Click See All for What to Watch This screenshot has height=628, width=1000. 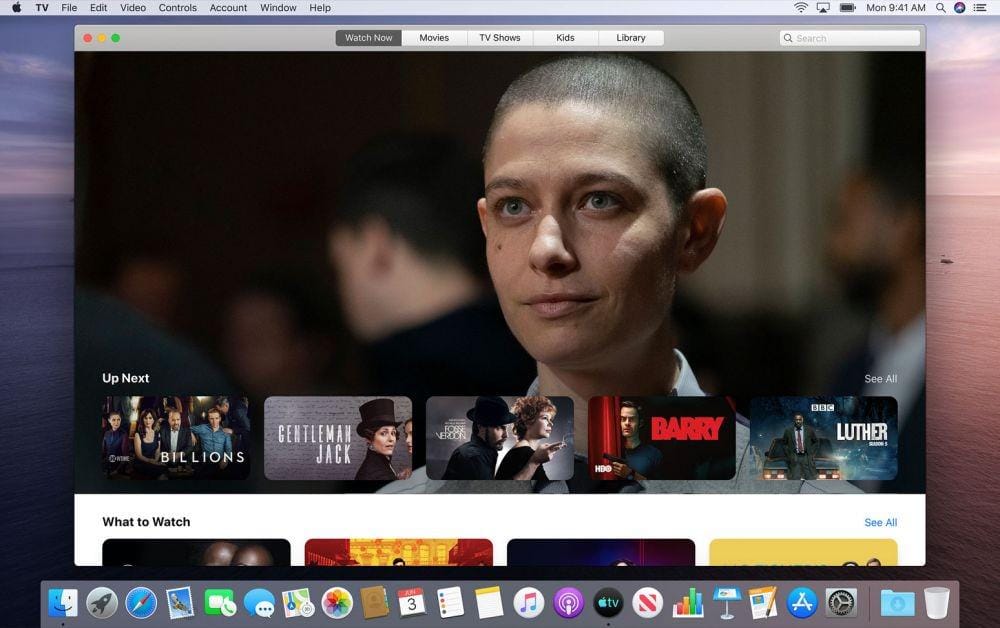click(880, 521)
